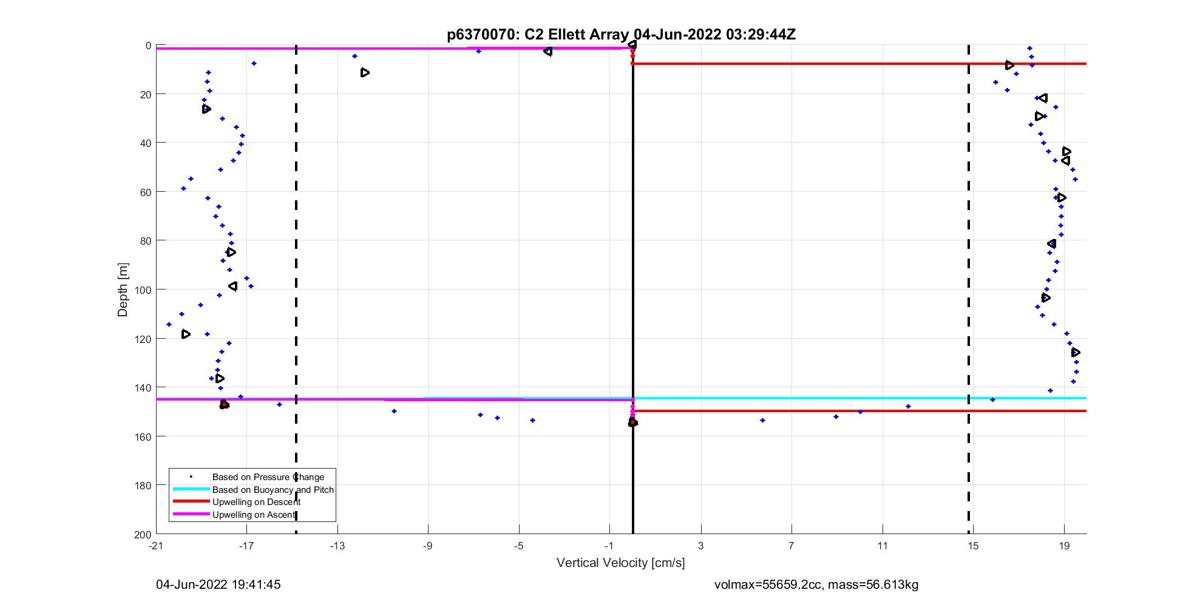
Task: Click the x-axis tick label '11'
Action: [x=882, y=547]
